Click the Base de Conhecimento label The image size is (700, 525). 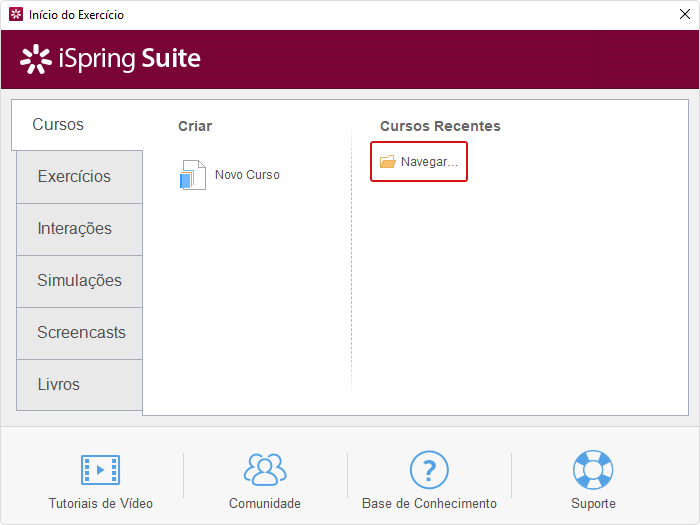pyautogui.click(x=429, y=504)
